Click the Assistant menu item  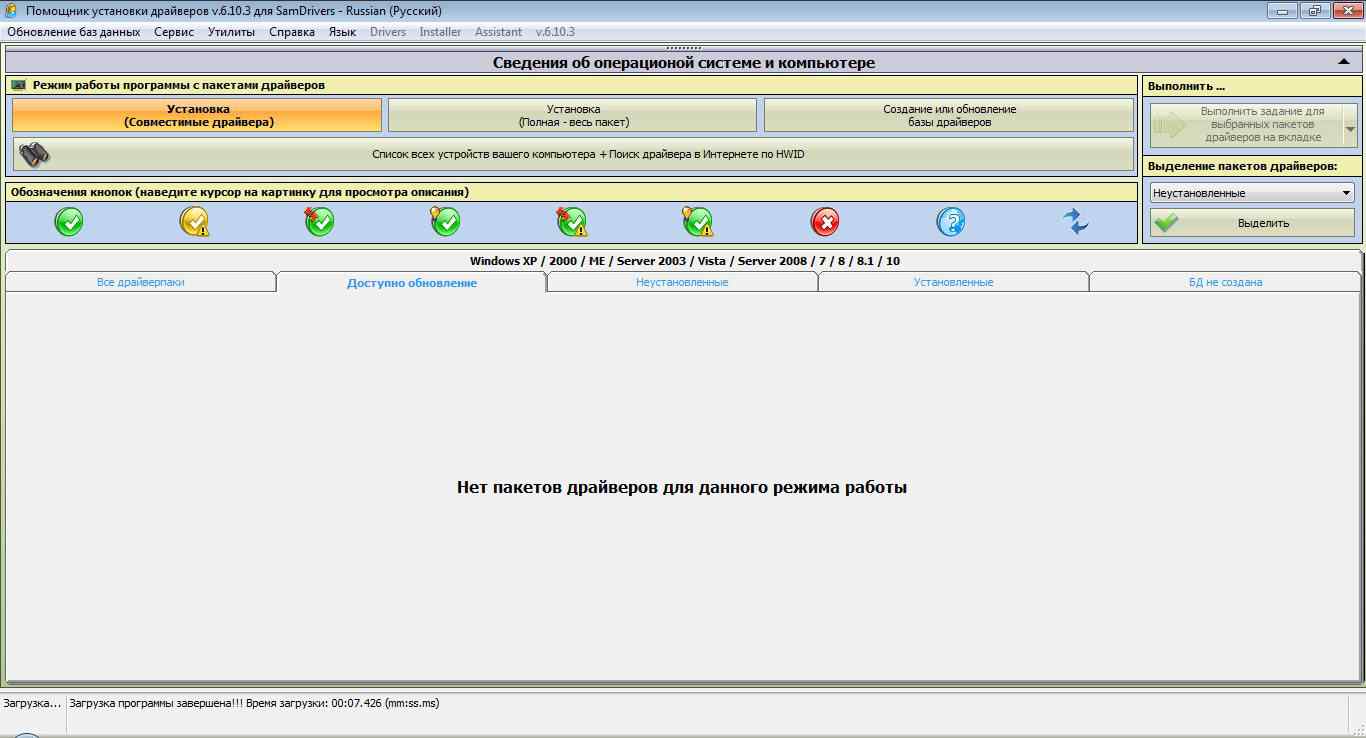click(498, 32)
